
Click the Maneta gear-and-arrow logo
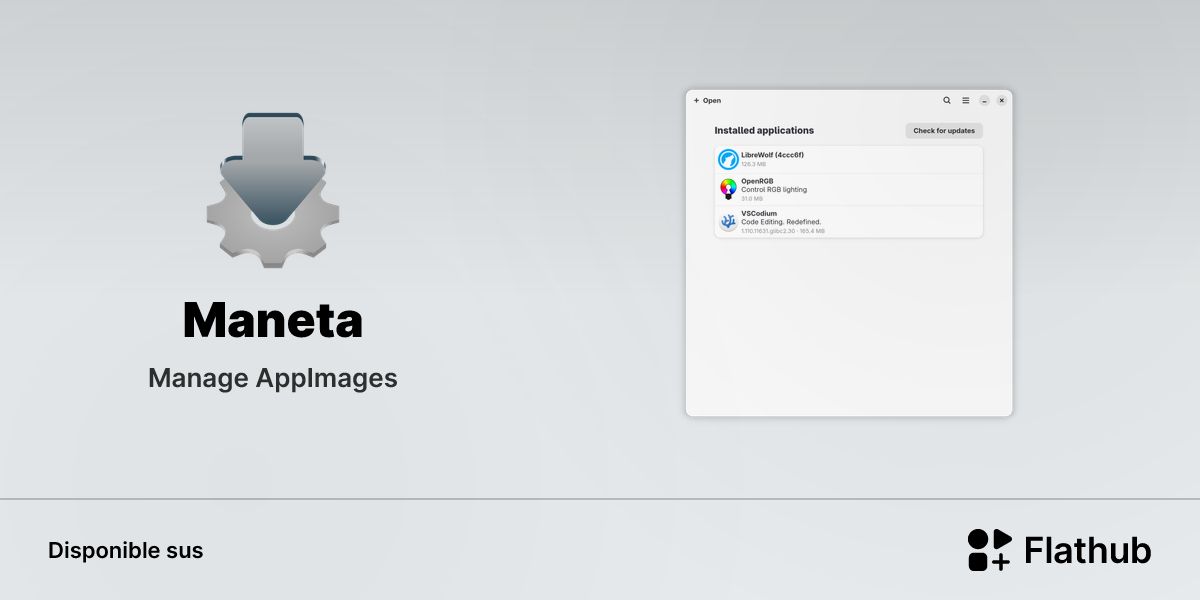(273, 190)
